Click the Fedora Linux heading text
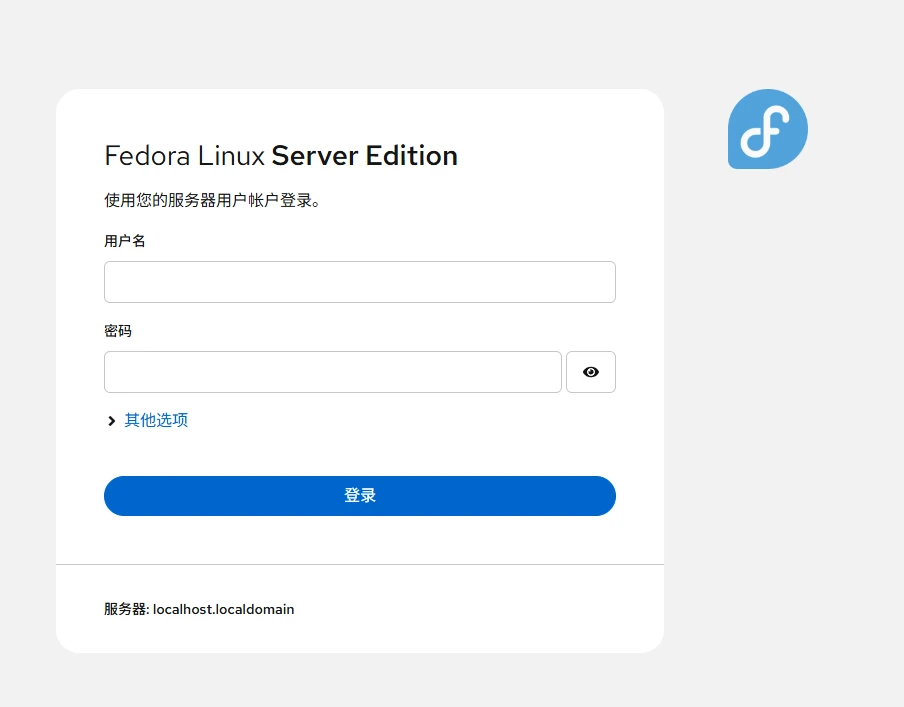Screen dimensions: 904x707 pyautogui.click(x=184, y=156)
